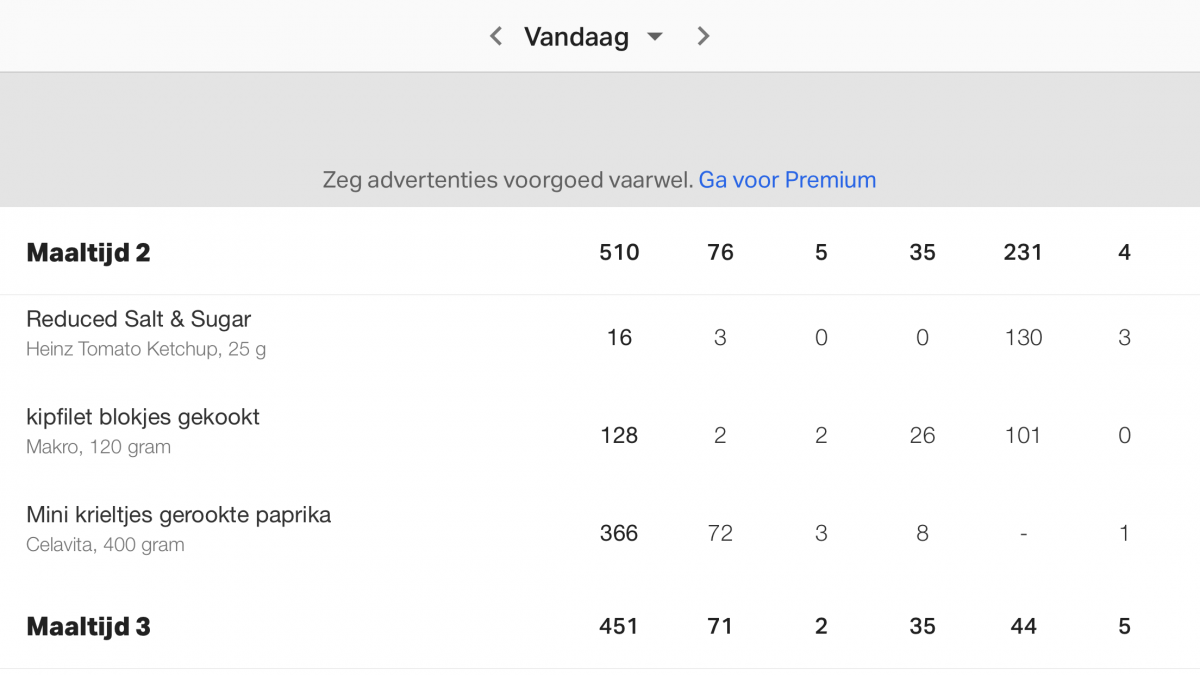This screenshot has width=1200, height=675.
Task: Click the 128 calories value for kipfilet
Action: click(x=619, y=436)
